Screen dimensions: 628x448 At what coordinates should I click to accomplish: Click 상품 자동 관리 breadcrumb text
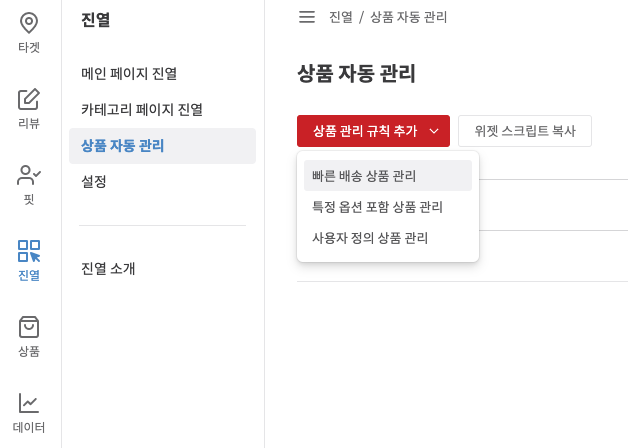(x=409, y=17)
